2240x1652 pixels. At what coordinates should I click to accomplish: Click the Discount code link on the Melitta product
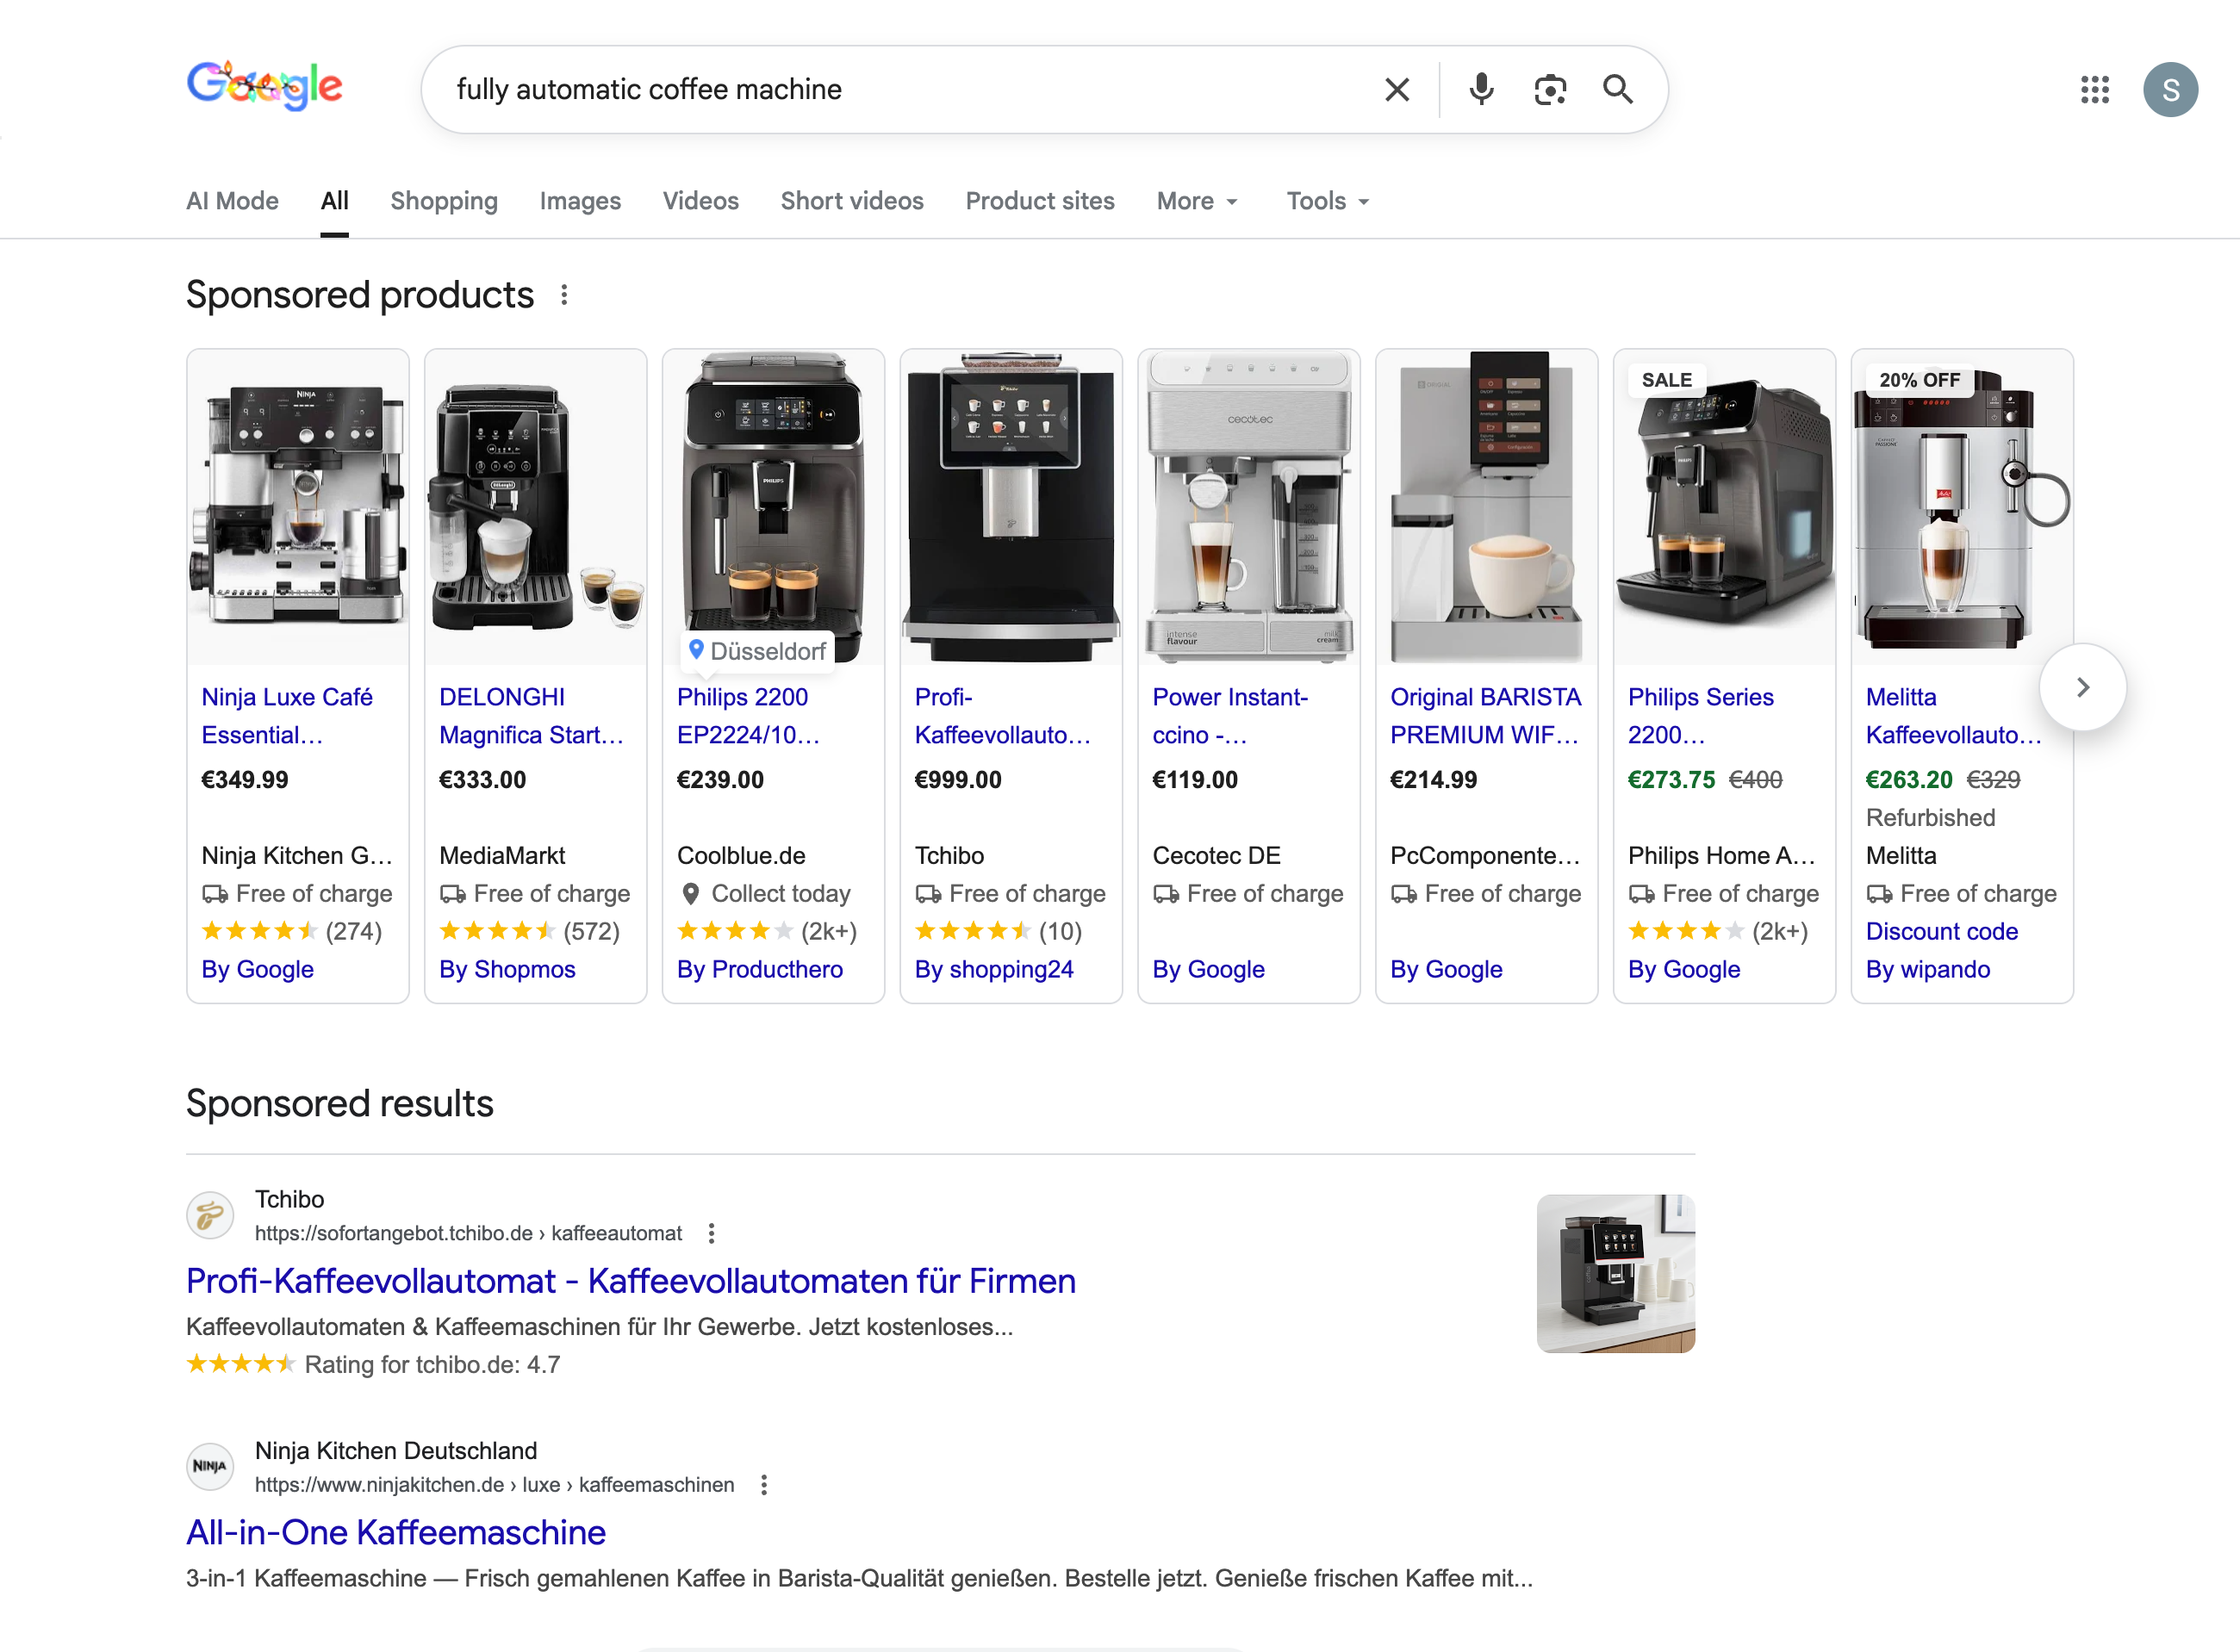pyautogui.click(x=1941, y=931)
